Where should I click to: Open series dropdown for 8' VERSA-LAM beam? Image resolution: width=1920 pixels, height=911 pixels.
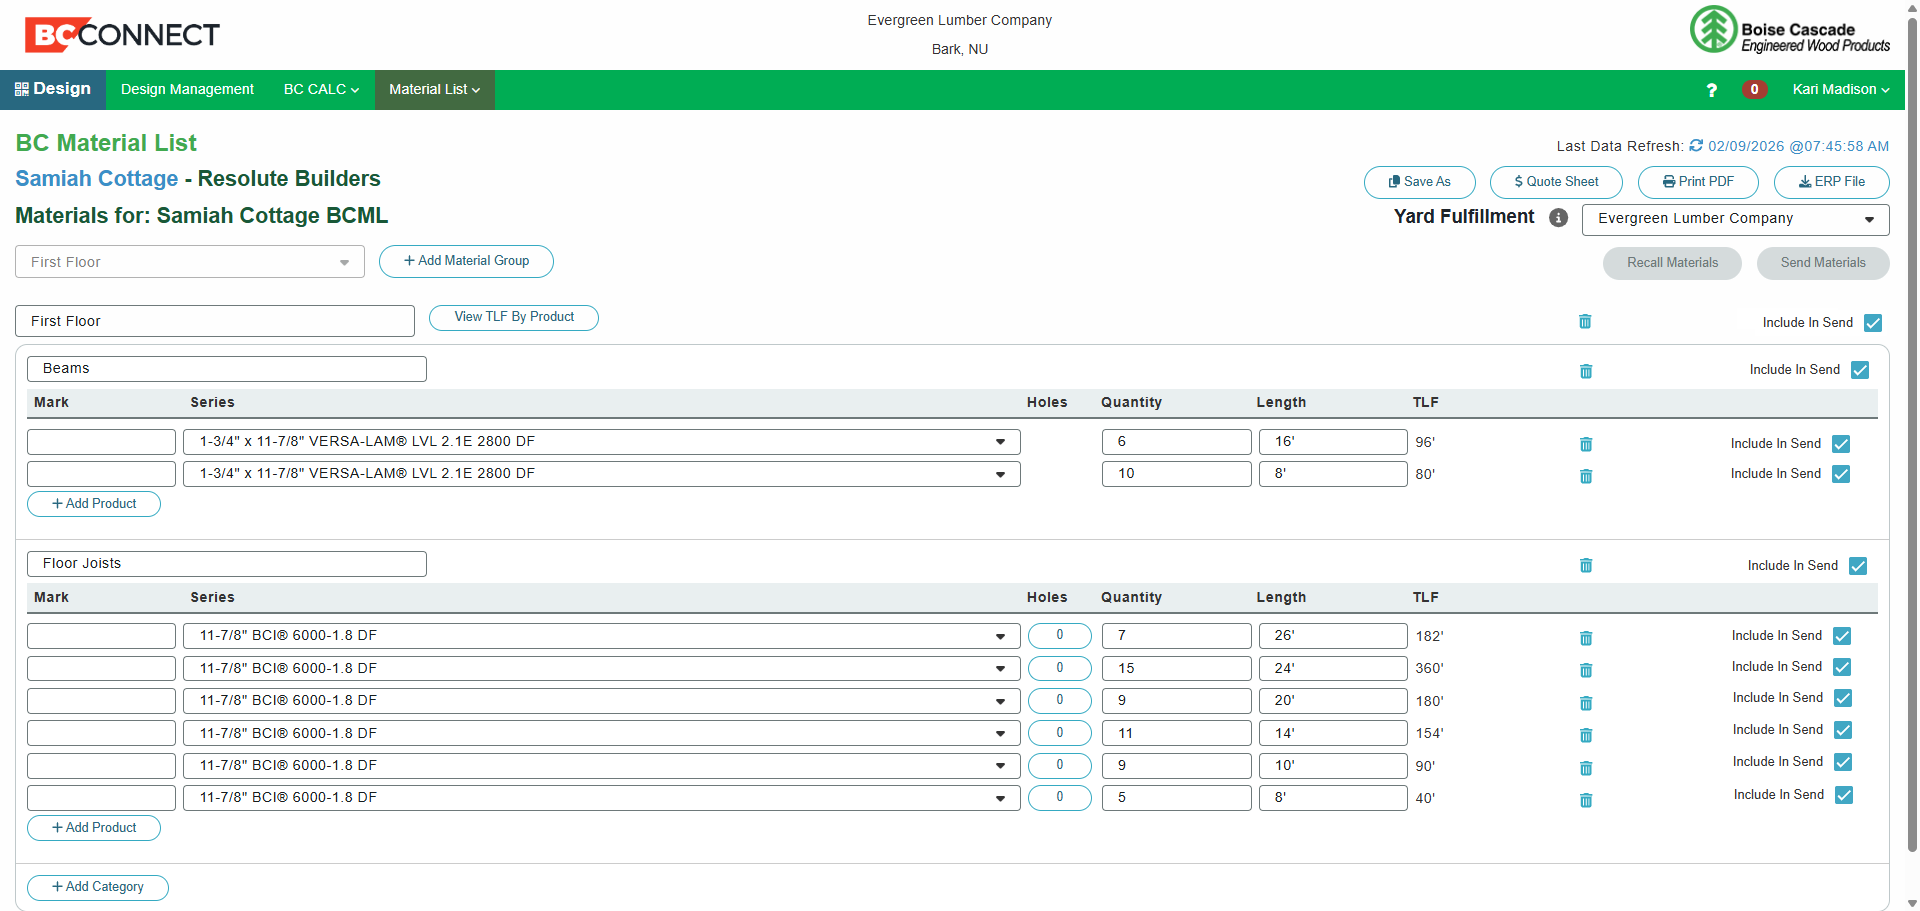pos(602,474)
